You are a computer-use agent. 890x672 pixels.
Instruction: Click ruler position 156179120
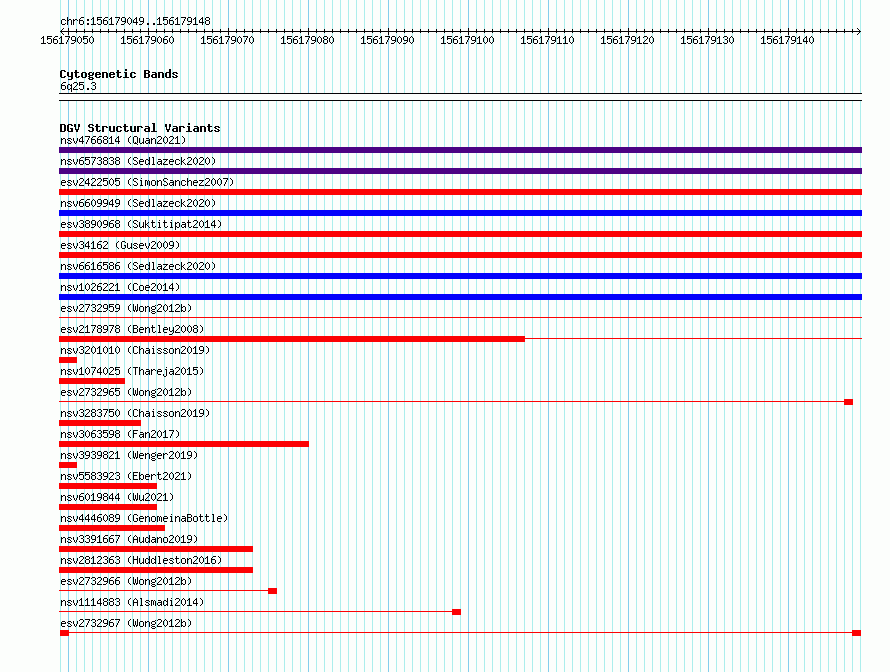tap(627, 40)
